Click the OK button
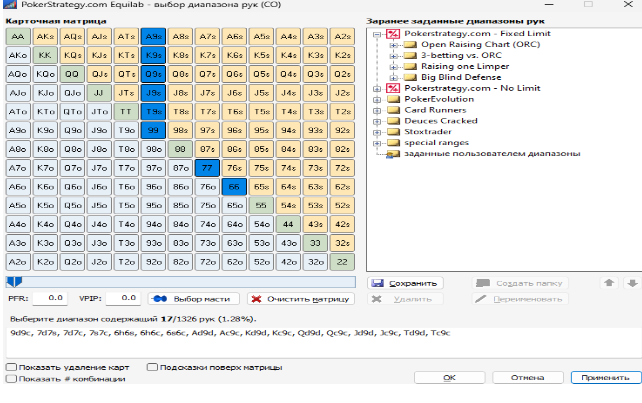 450,378
